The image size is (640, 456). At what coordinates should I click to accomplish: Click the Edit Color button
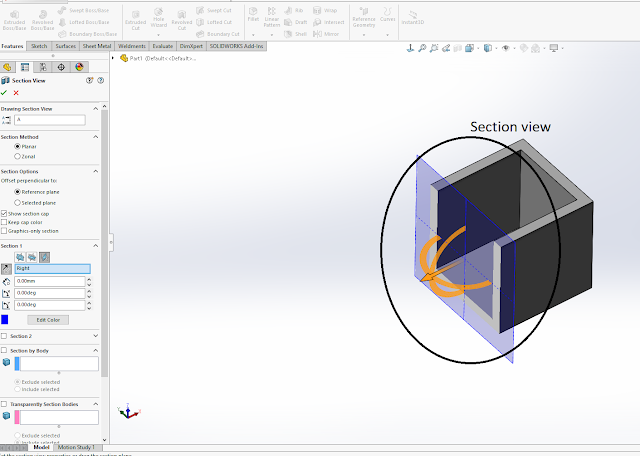(x=48, y=320)
